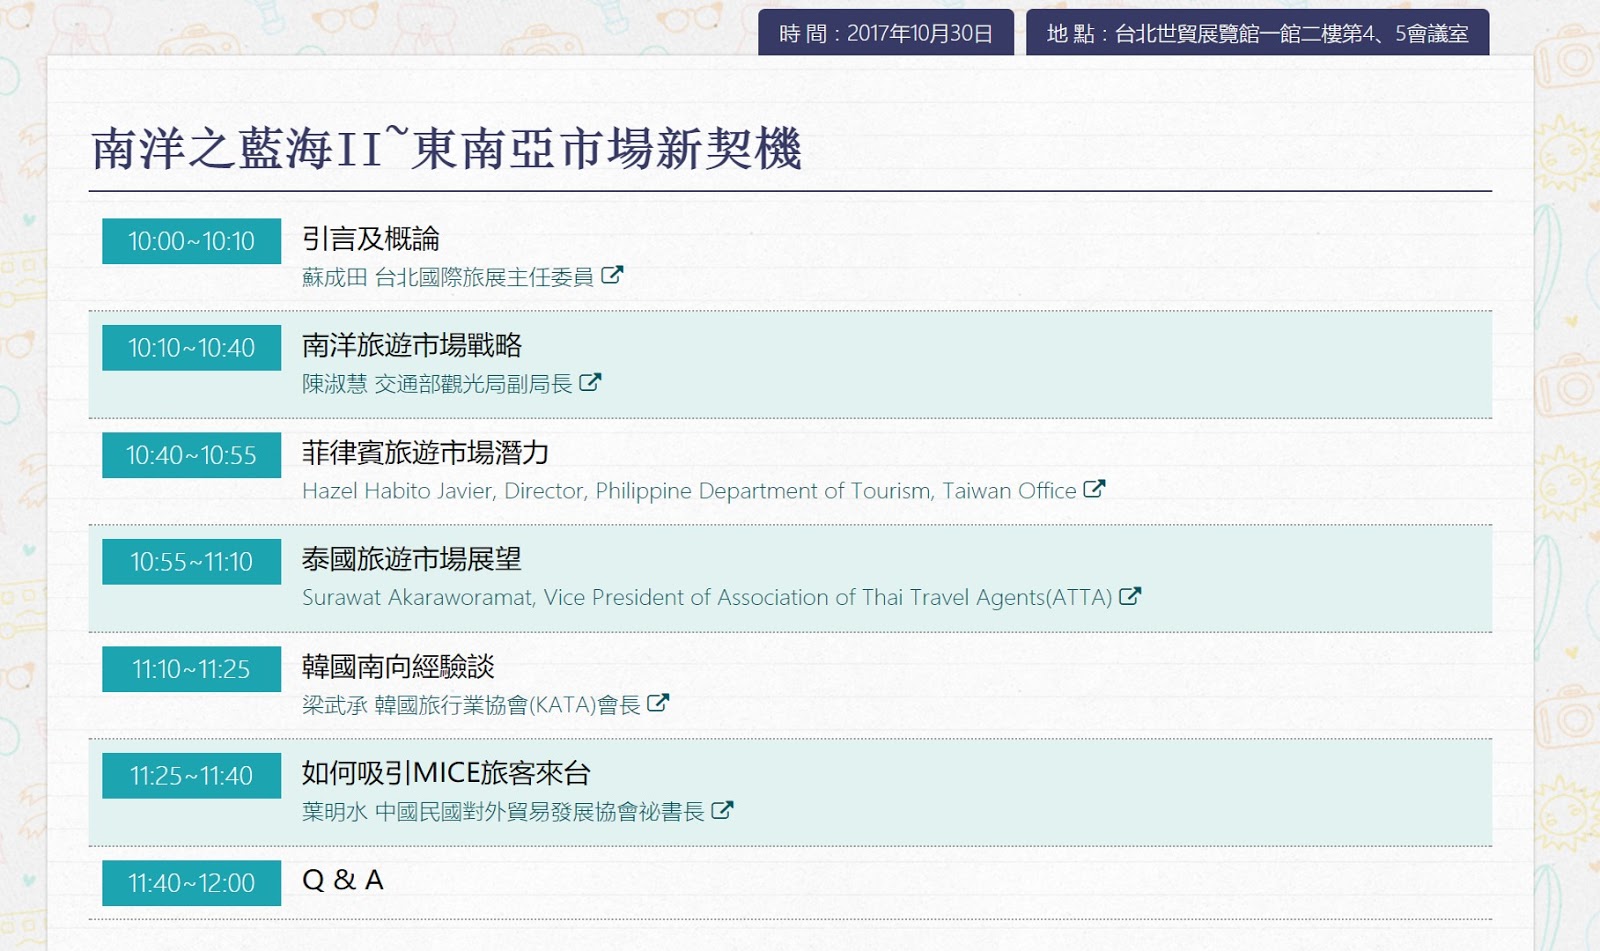Click session title 如何吸引MICE旅客來台
Image resolution: width=1600 pixels, height=951 pixels.
pyautogui.click(x=446, y=773)
